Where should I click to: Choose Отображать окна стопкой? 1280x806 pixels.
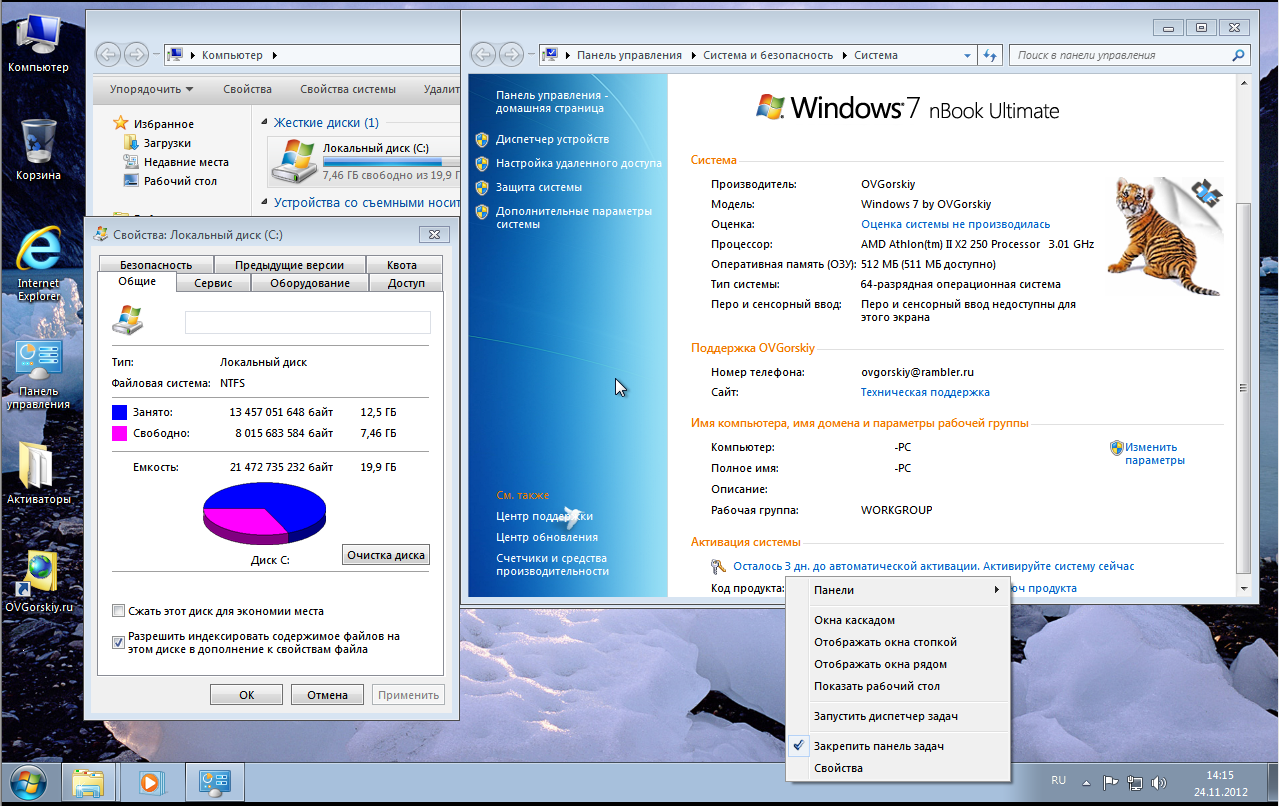[898, 642]
